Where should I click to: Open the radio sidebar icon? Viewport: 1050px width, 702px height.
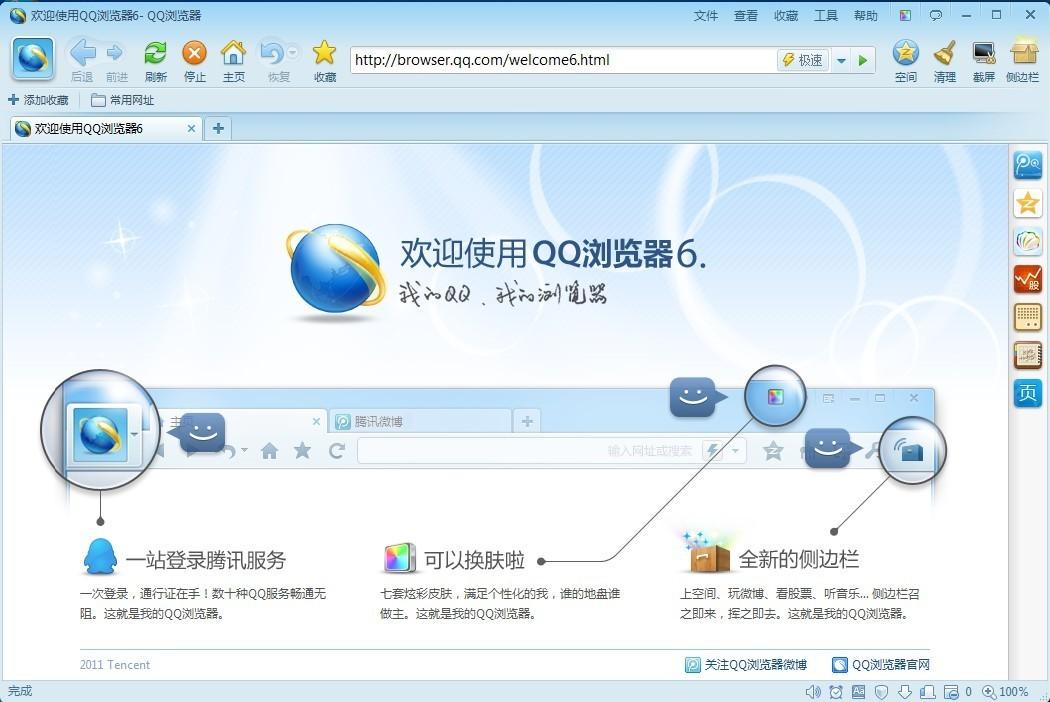(1027, 317)
